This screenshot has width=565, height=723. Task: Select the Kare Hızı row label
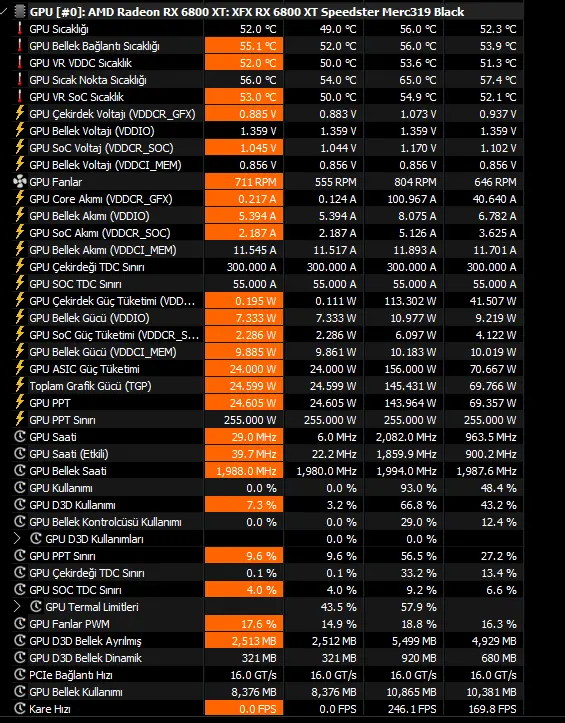[49, 709]
